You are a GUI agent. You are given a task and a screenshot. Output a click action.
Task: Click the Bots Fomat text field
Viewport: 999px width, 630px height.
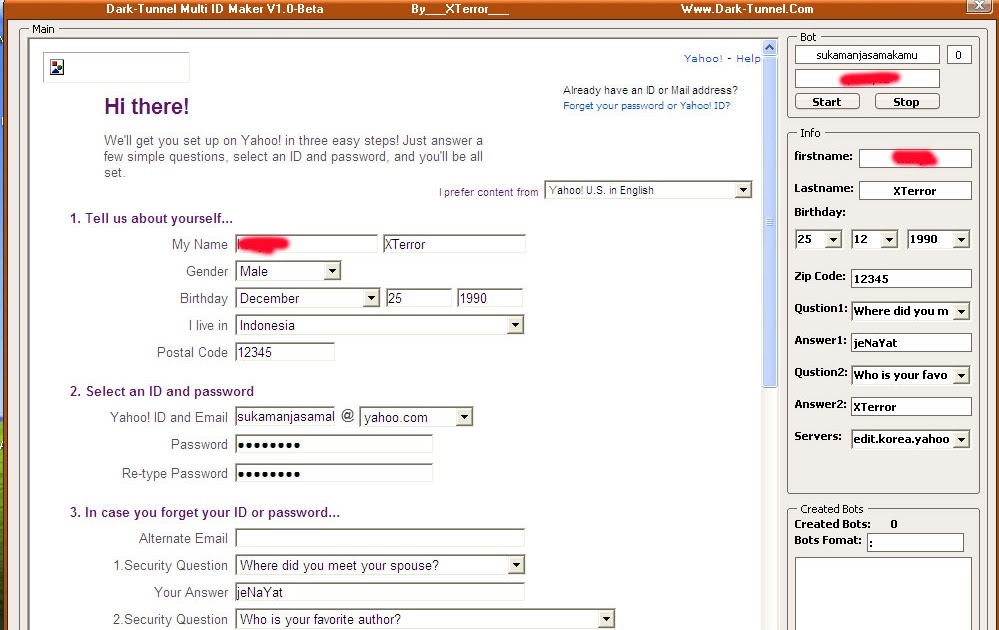pyautogui.click(x=916, y=543)
